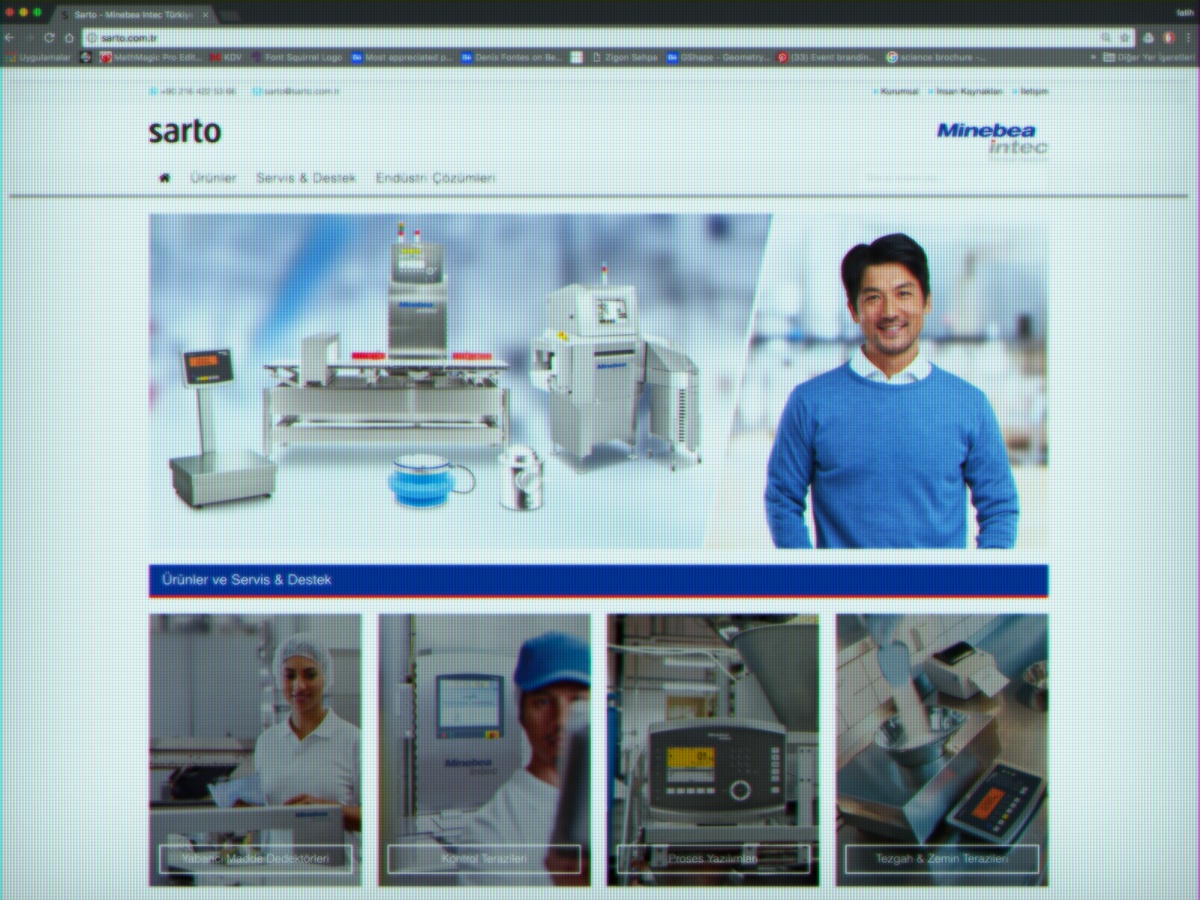This screenshot has width=1200, height=900.
Task: Open the MathMagic Pro Edit bookmark
Action: point(151,58)
